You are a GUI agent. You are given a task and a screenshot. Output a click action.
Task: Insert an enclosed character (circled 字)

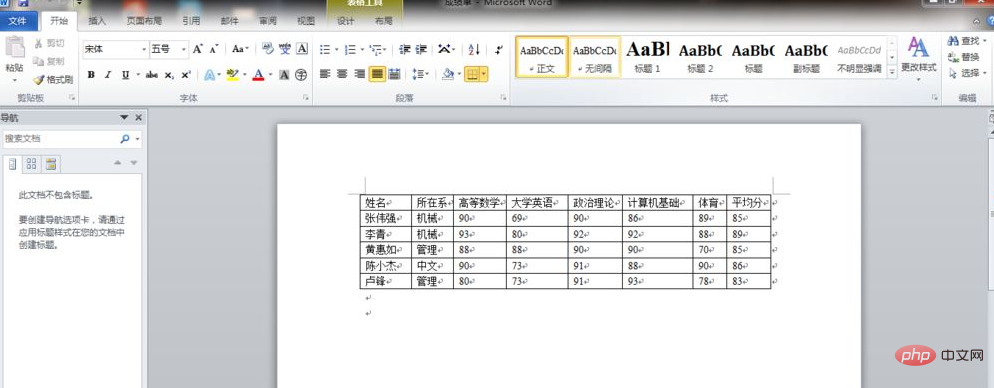301,75
